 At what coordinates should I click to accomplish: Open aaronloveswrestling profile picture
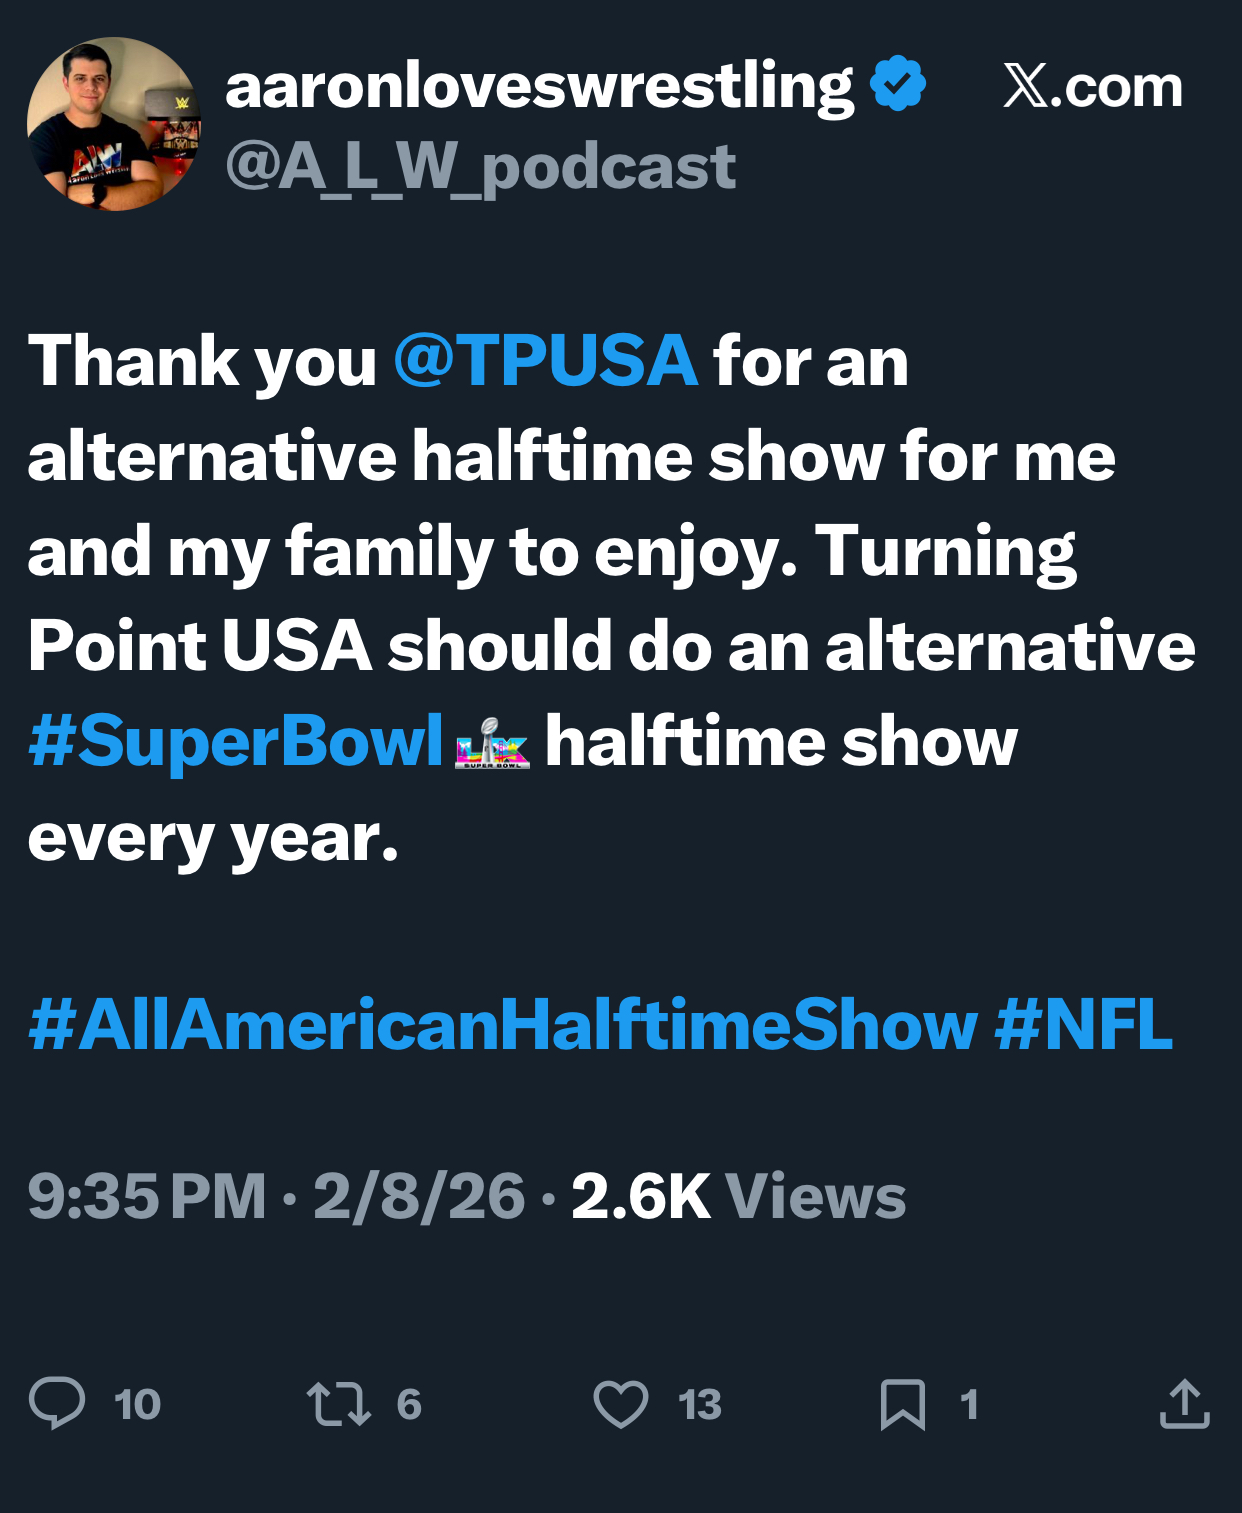pyautogui.click(x=114, y=124)
